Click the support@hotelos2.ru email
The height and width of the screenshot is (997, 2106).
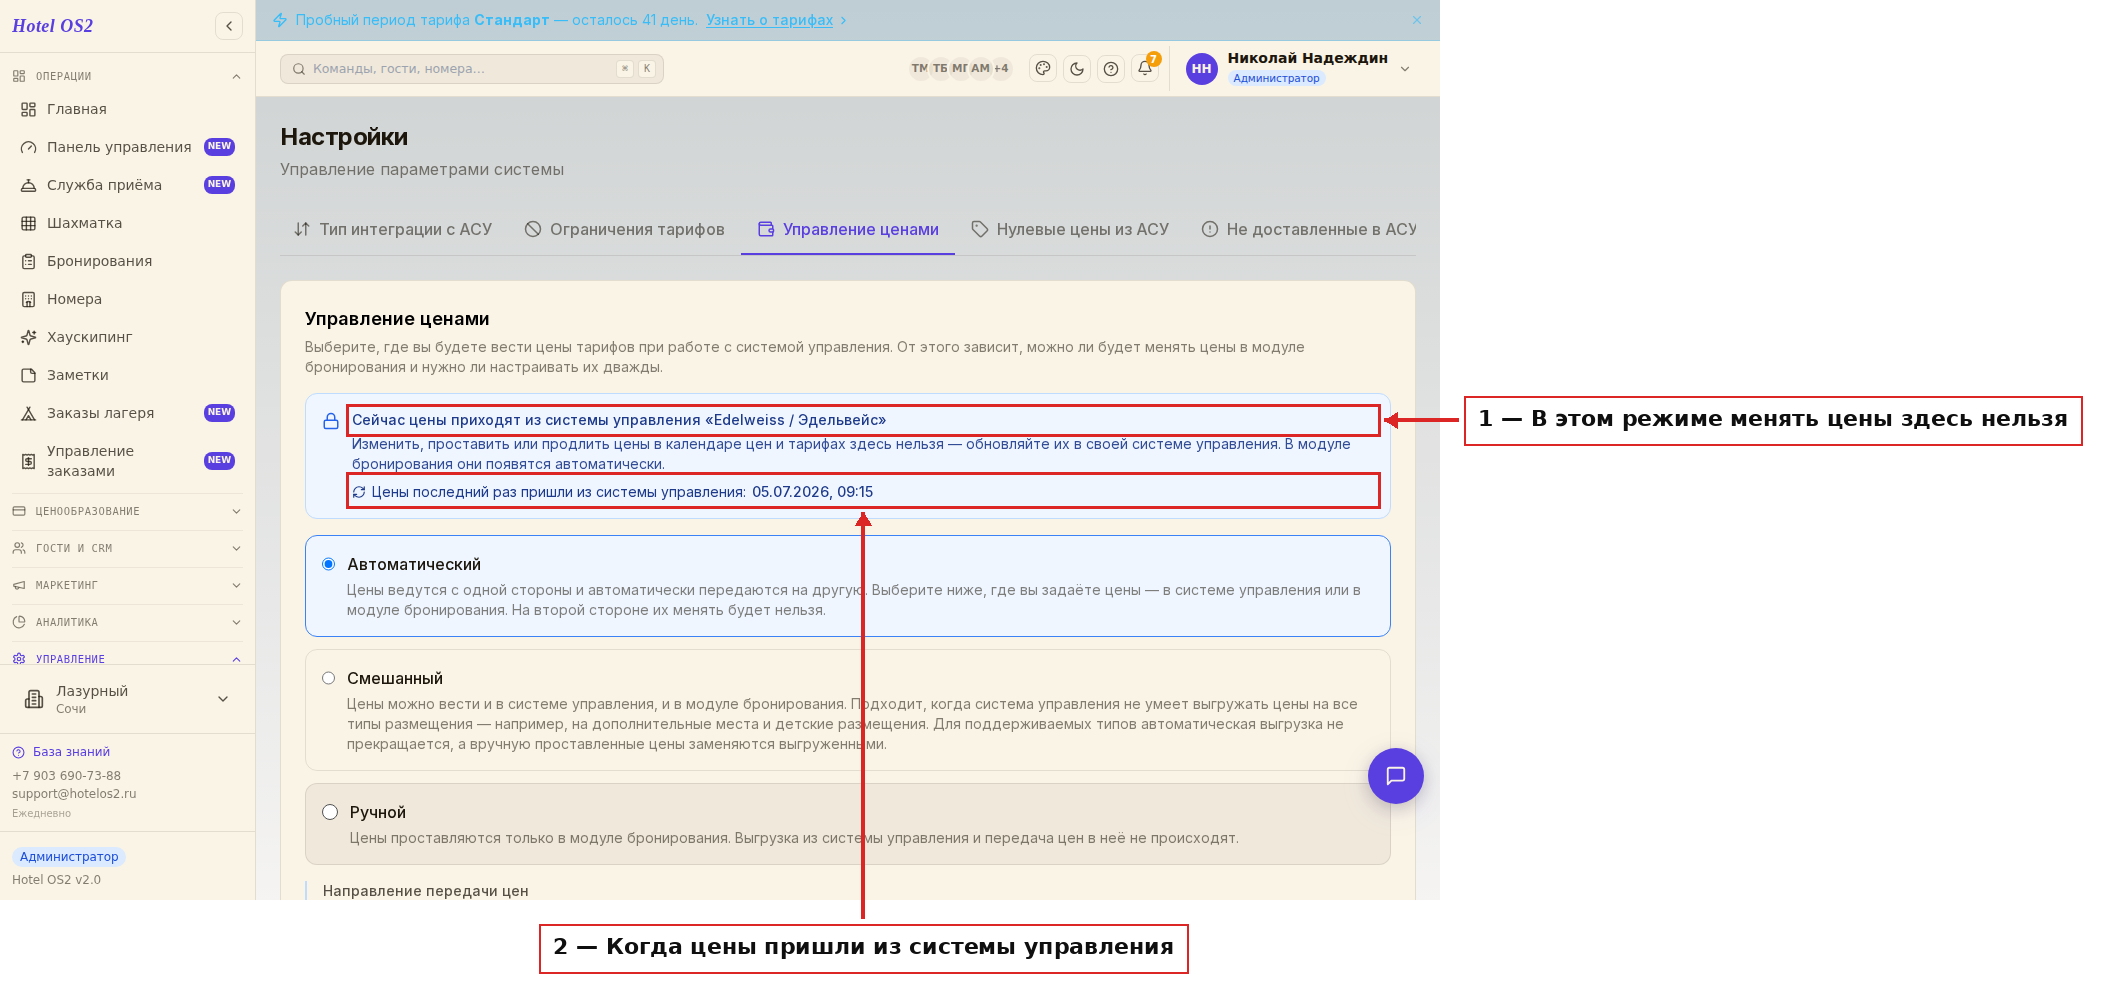tap(74, 794)
